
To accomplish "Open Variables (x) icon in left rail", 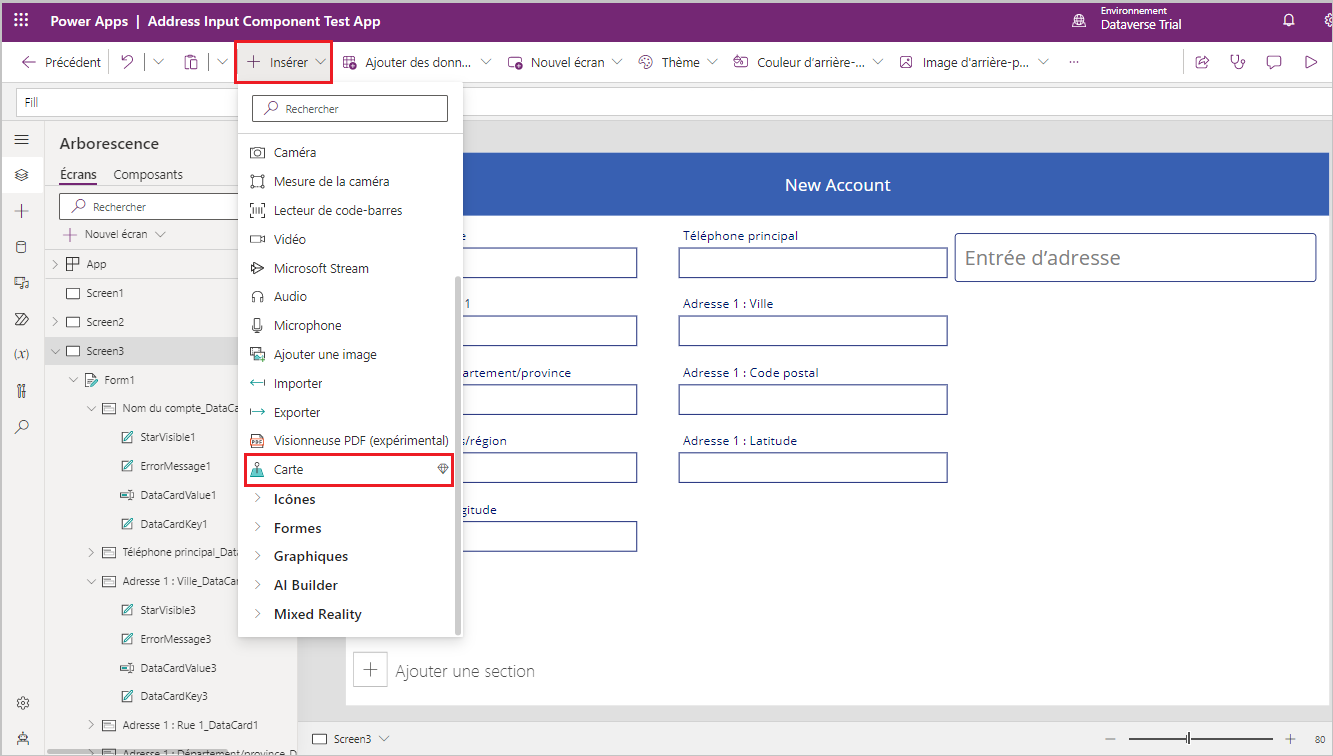I will tap(21, 354).
